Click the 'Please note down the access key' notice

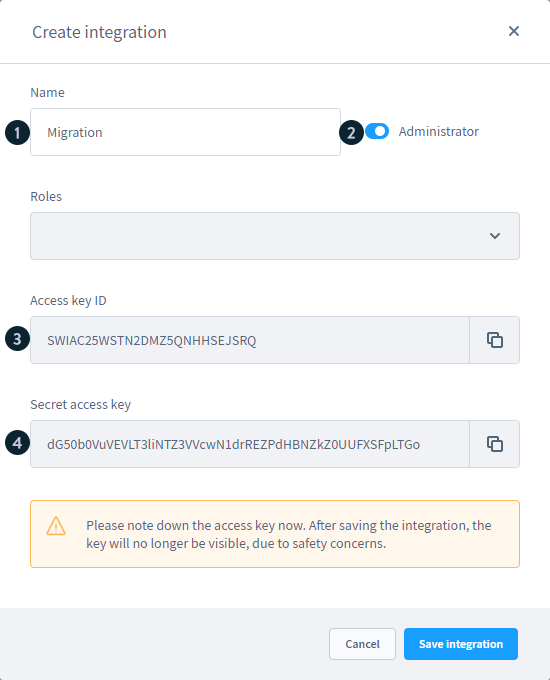coord(275,534)
